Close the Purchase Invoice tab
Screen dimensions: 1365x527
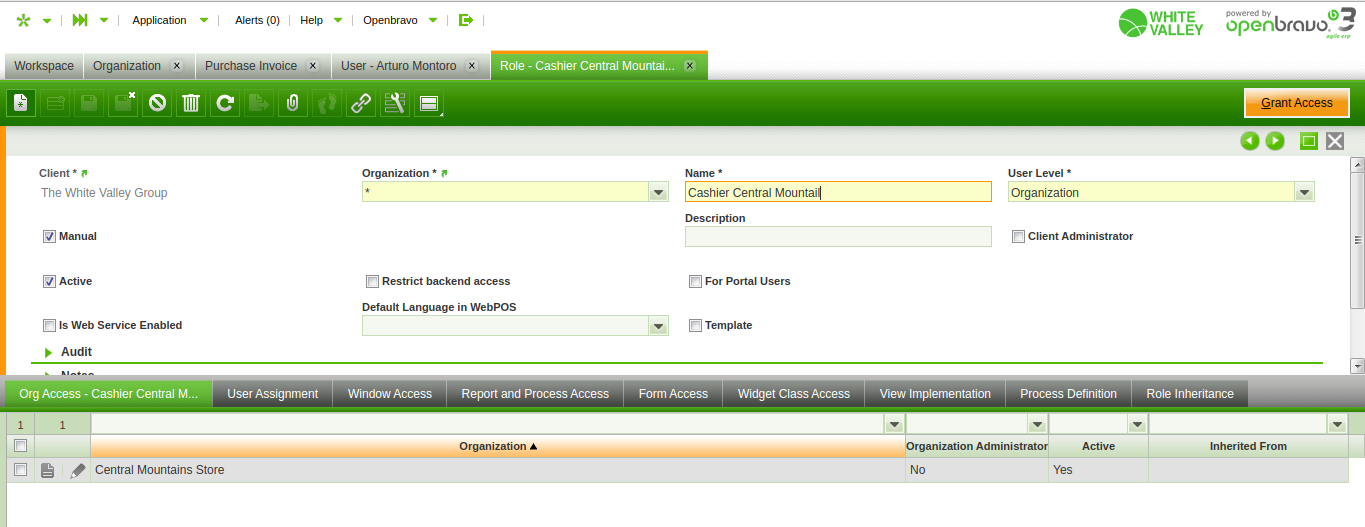pyautogui.click(x=313, y=66)
